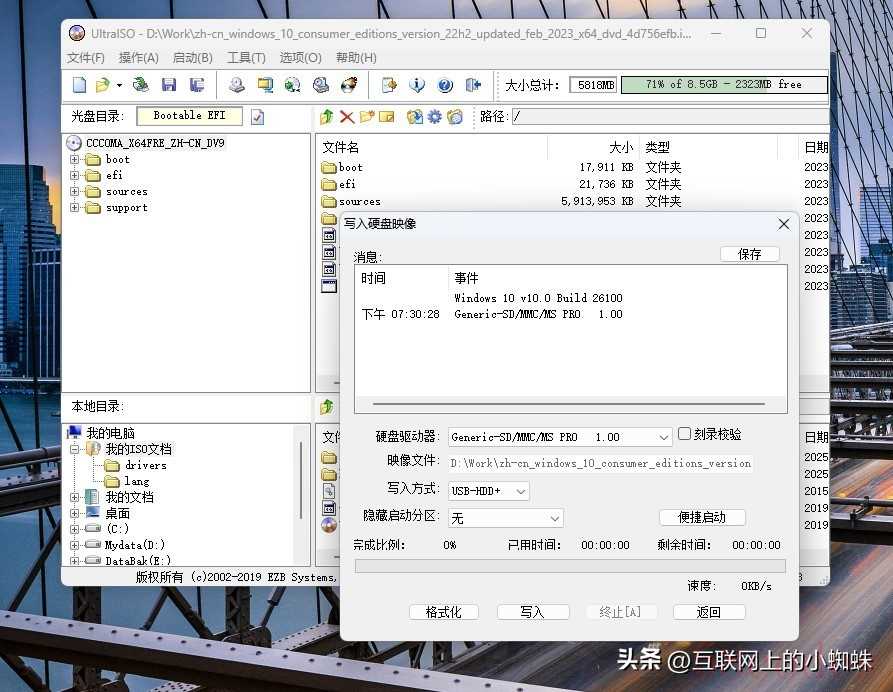This screenshot has width=893, height=692.
Task: Toggle the checkbox beside Bootable EFI
Action: [x=257, y=117]
